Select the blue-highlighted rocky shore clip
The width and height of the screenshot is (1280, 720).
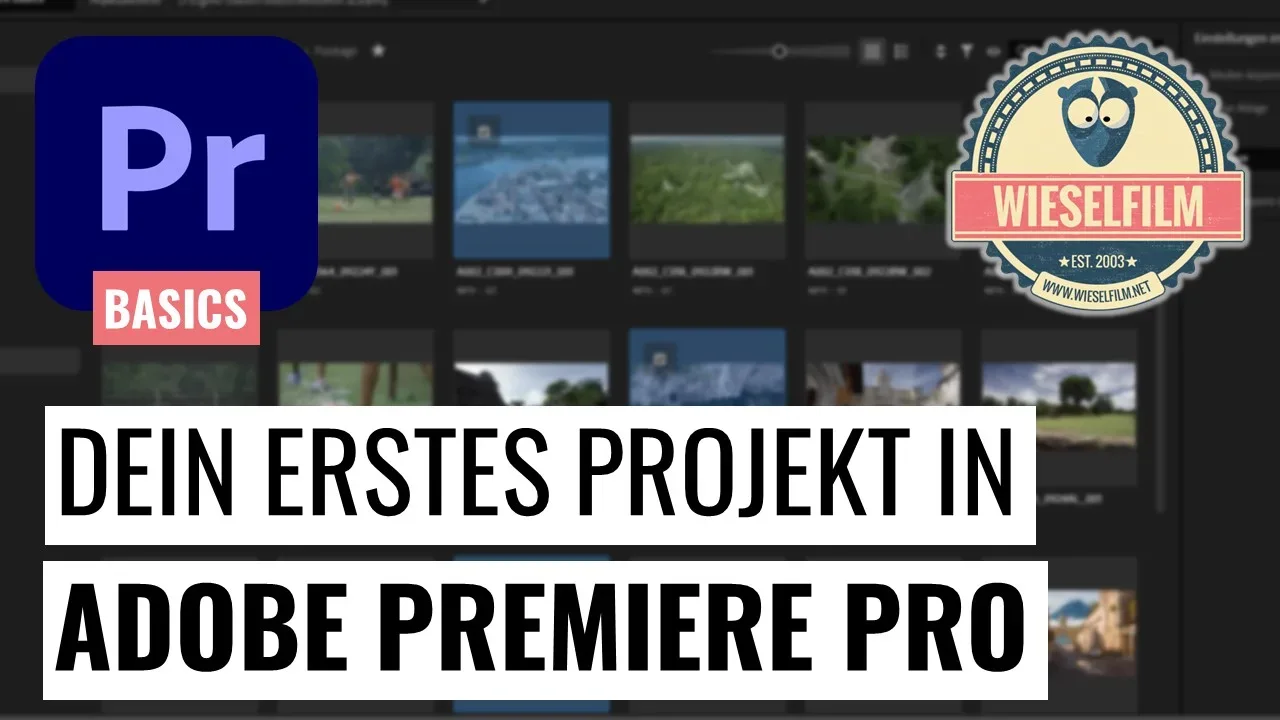(531, 179)
